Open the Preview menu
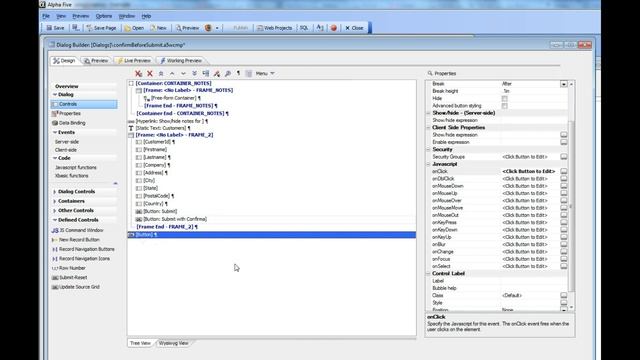Viewport: 640px width, 360px height. [x=81, y=16]
